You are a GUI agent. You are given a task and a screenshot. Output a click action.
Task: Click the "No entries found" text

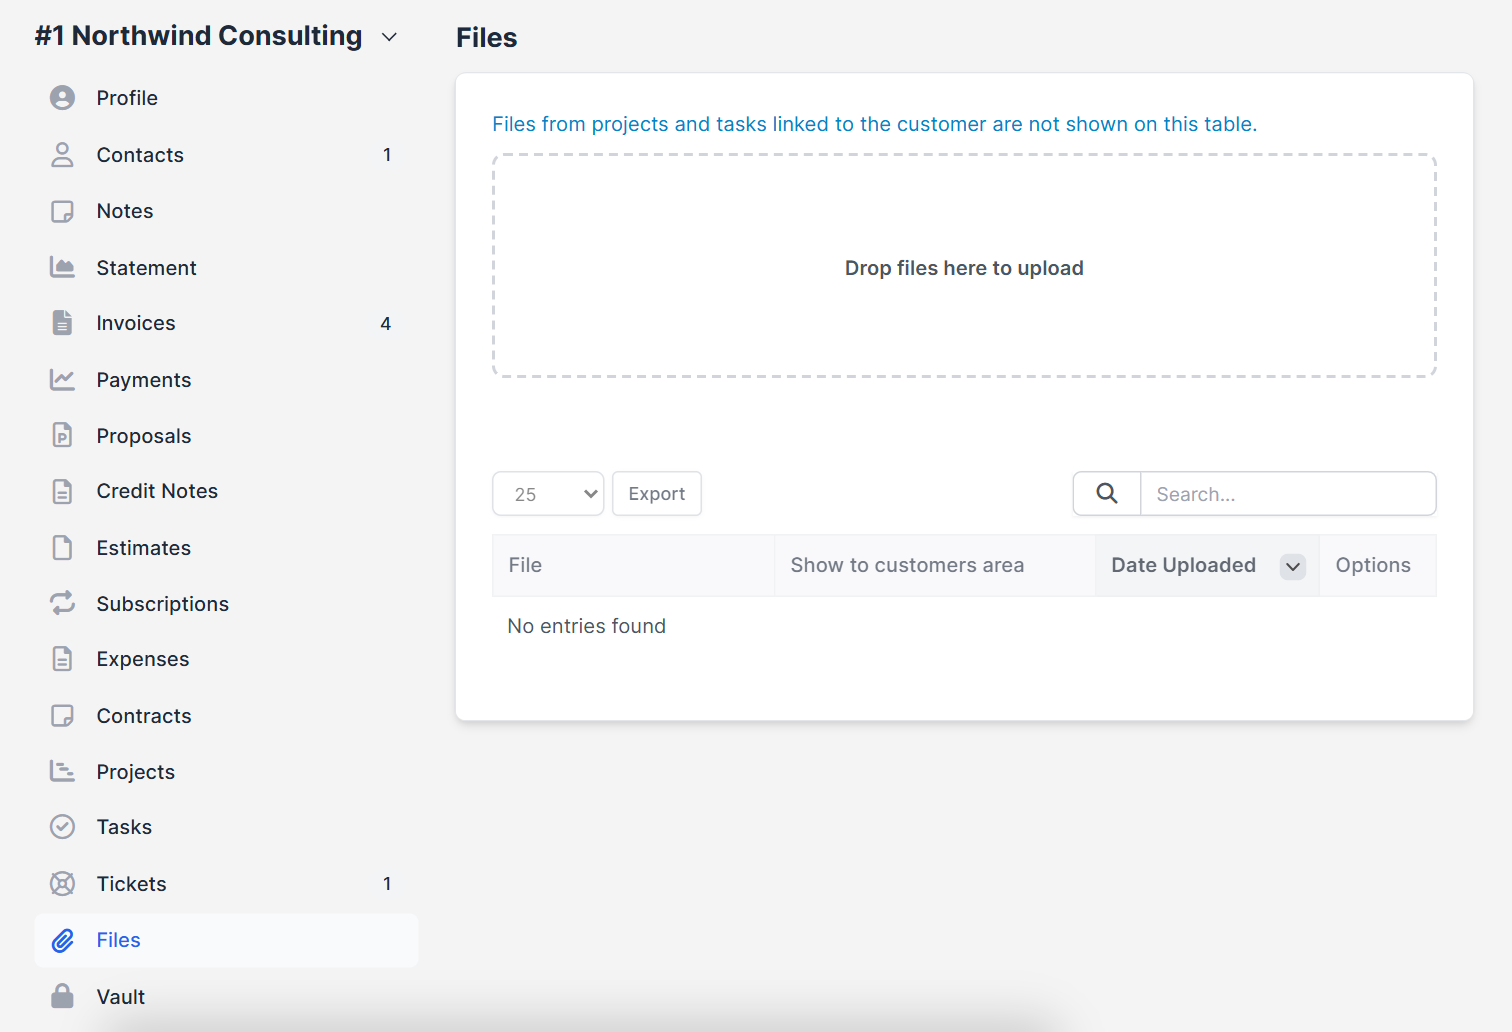click(x=587, y=626)
